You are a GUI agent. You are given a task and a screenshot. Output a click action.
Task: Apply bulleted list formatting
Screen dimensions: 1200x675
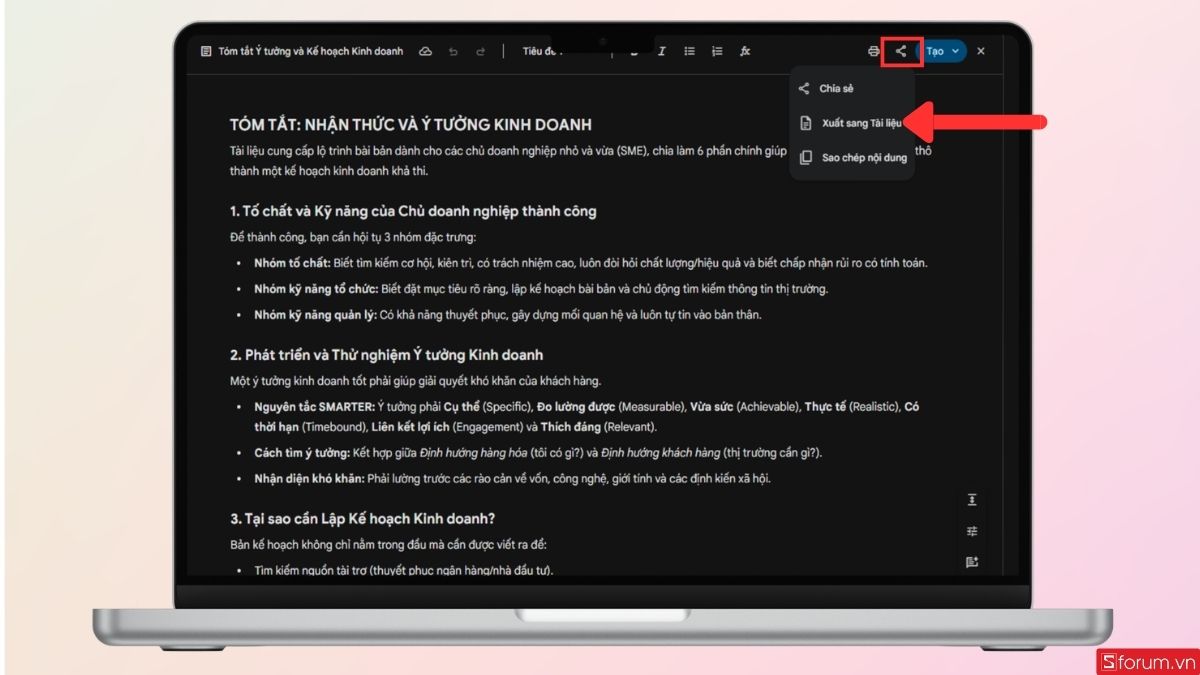[x=689, y=51]
